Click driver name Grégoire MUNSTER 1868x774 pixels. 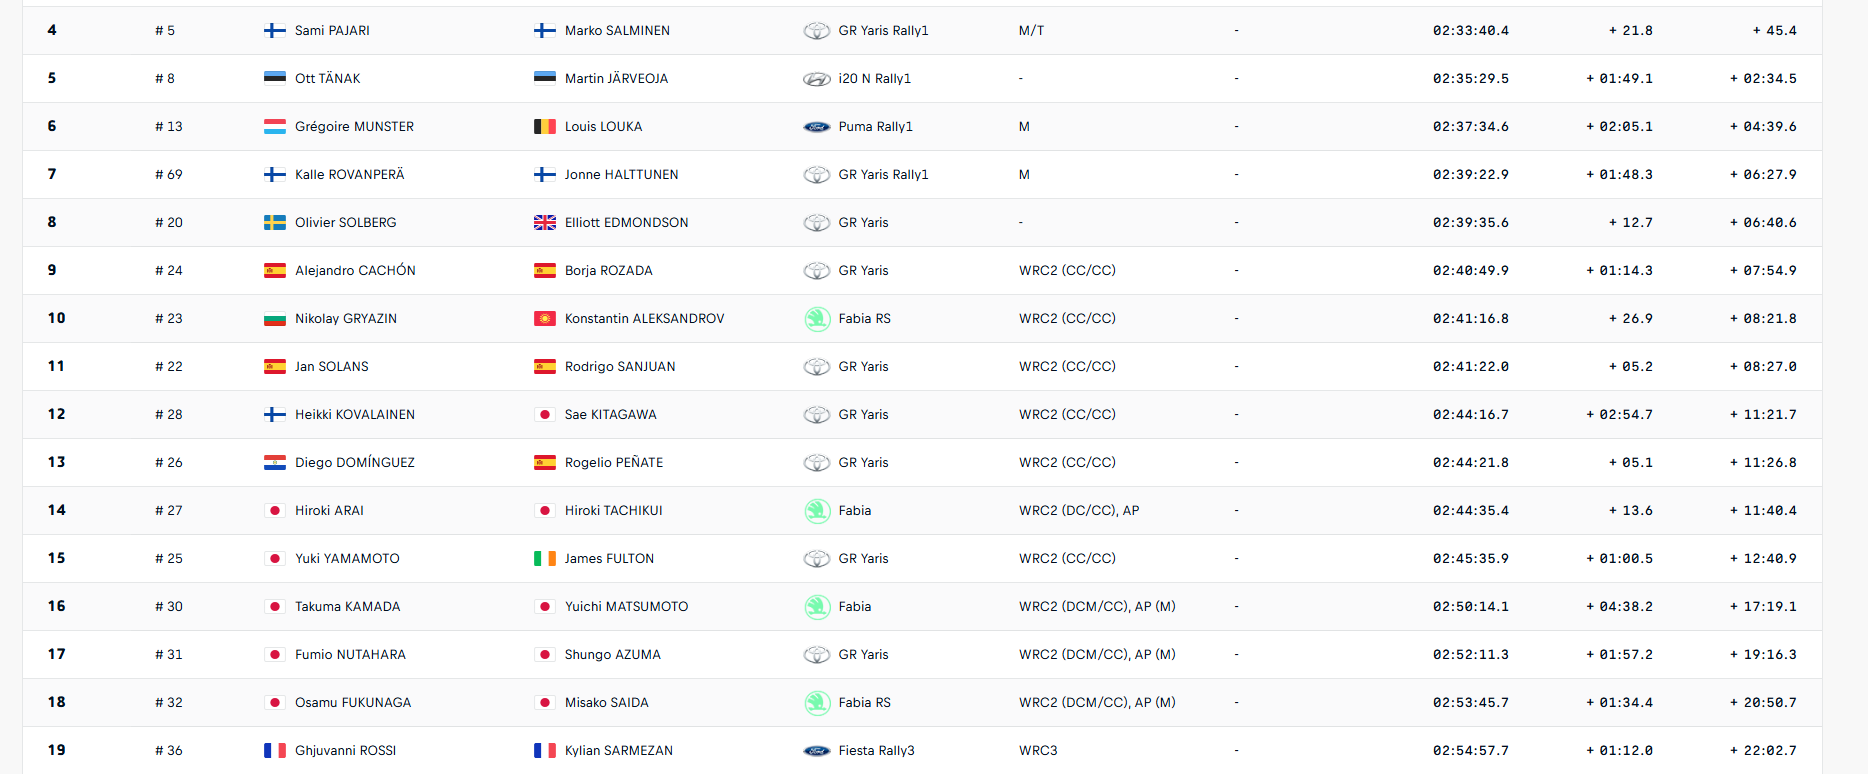pyautogui.click(x=354, y=127)
